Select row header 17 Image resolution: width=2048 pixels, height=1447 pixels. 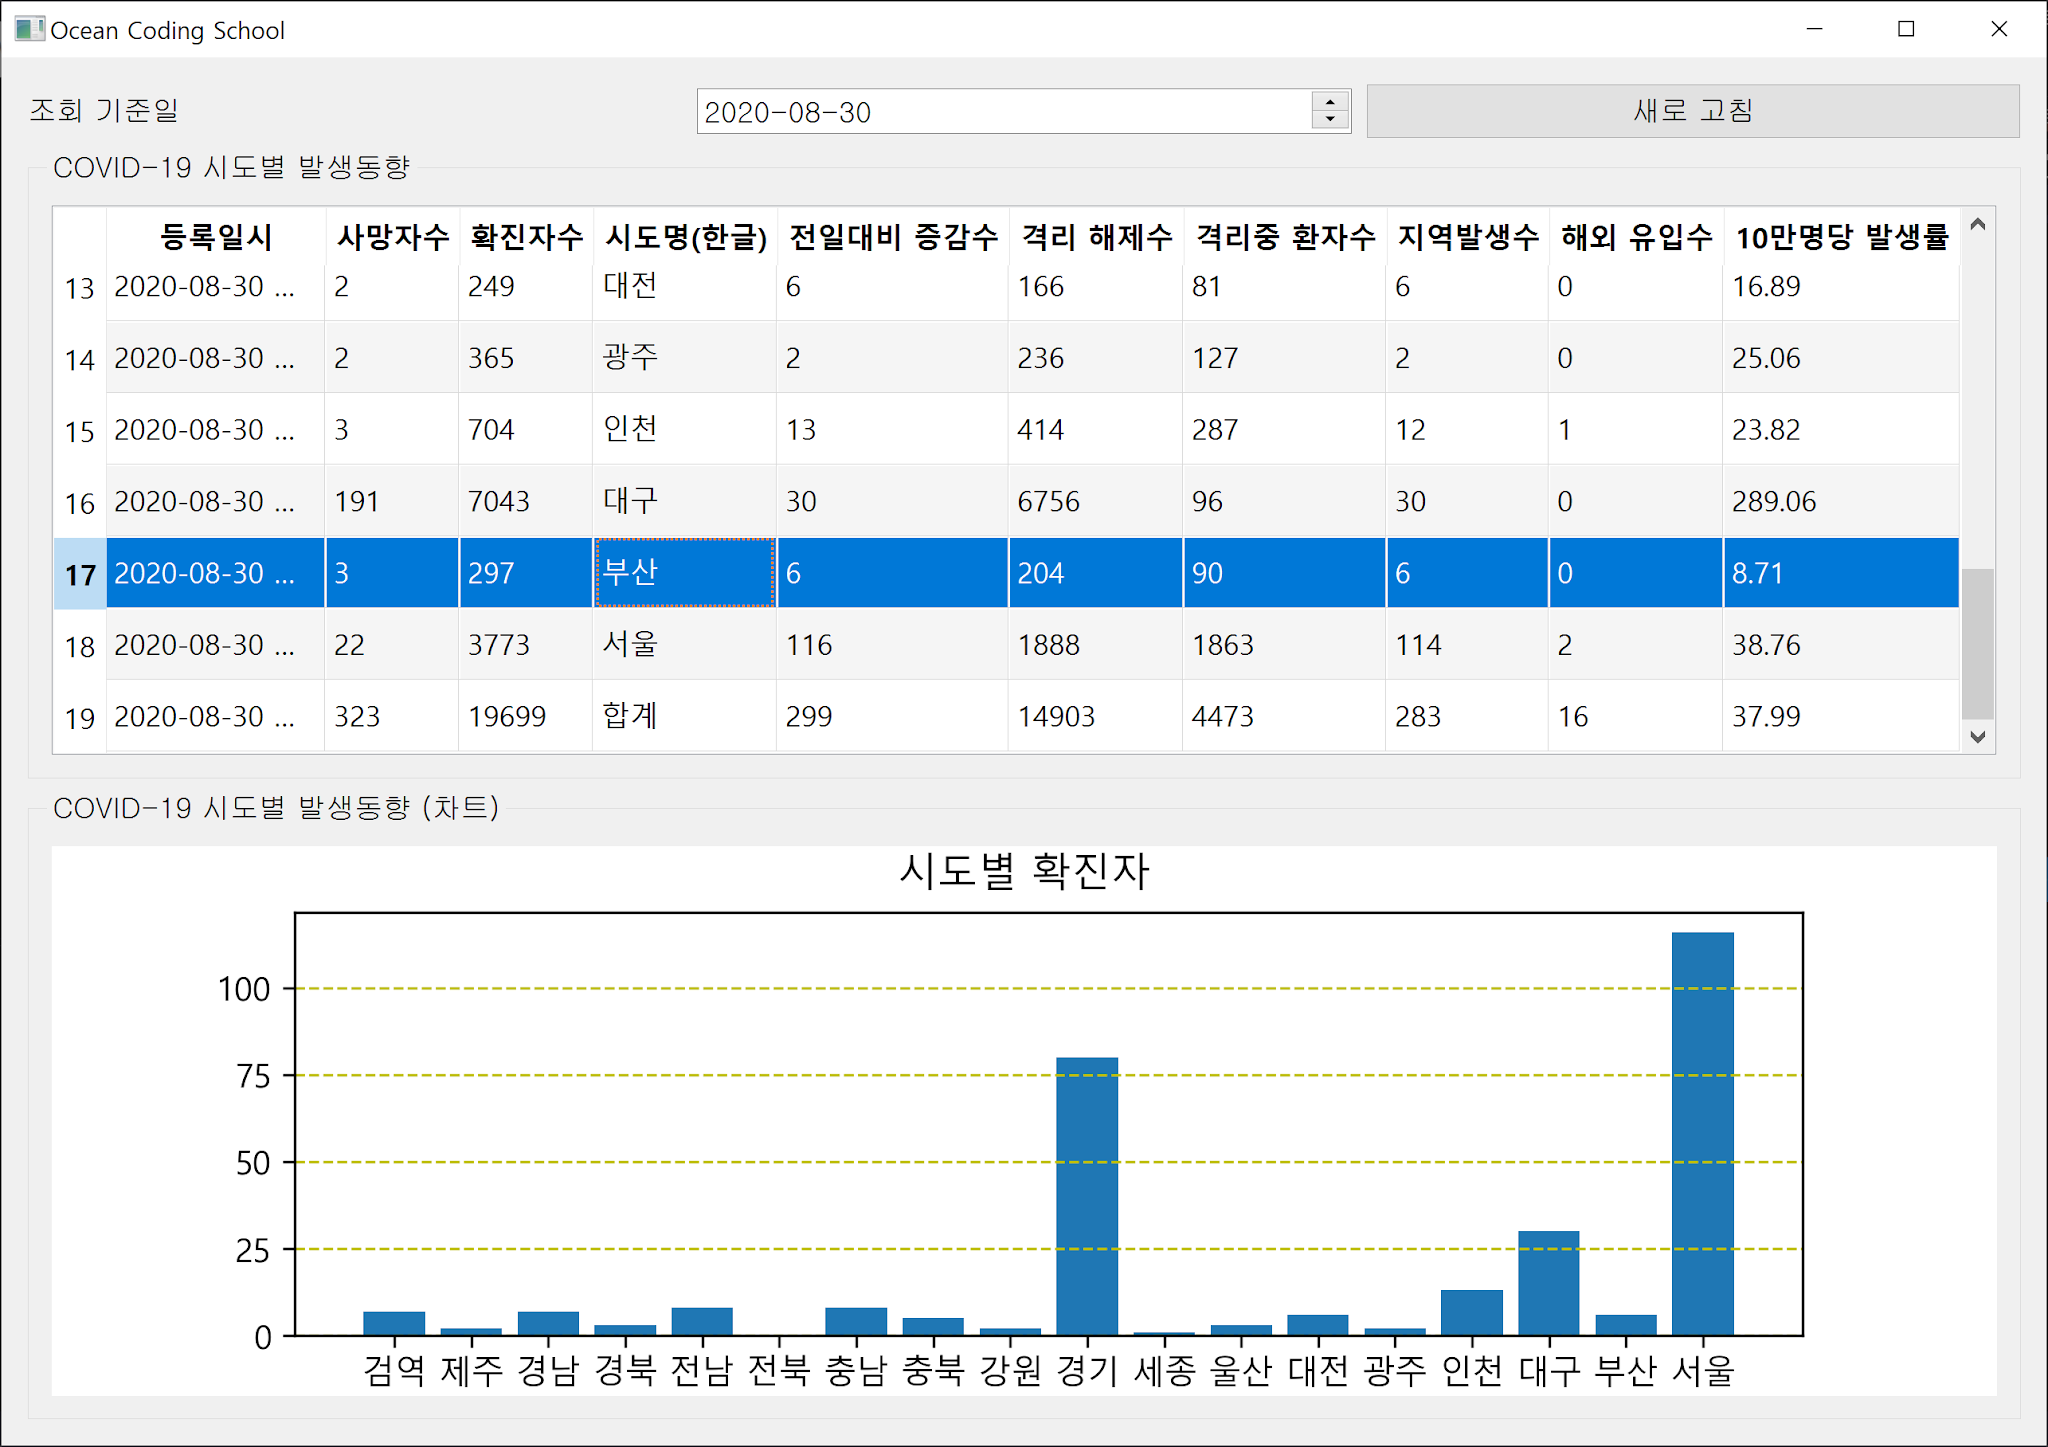coord(80,574)
